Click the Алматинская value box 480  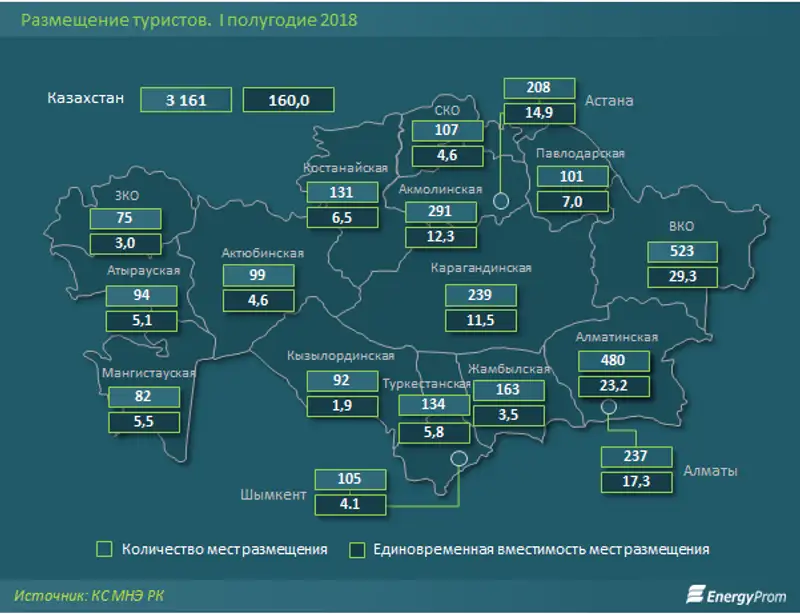613,360
